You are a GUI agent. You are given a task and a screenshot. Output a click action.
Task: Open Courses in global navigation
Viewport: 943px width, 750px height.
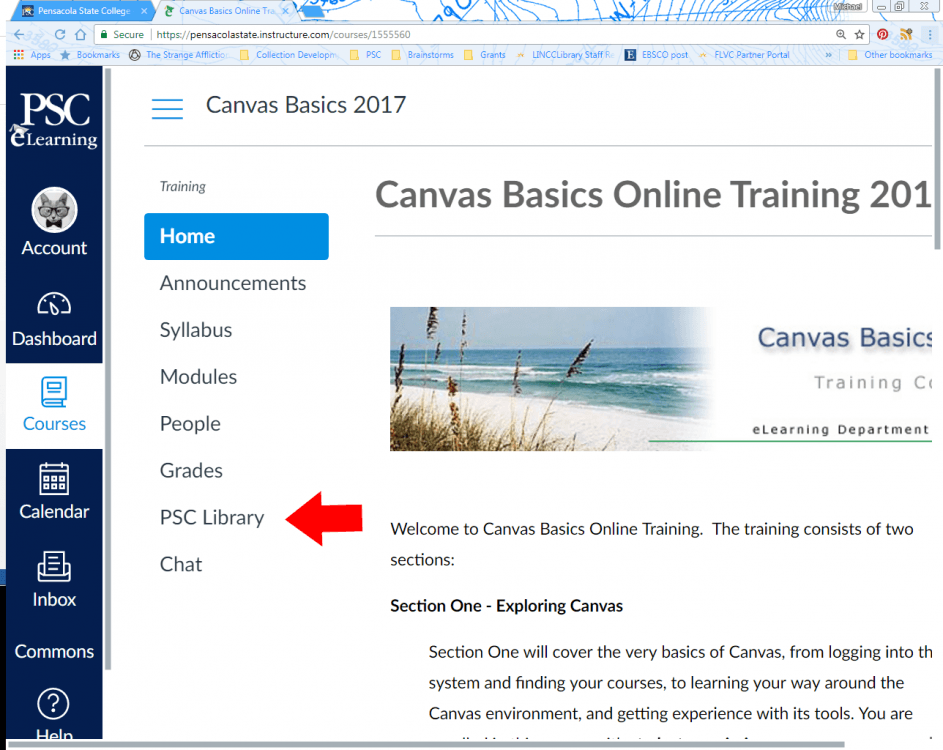(x=54, y=405)
